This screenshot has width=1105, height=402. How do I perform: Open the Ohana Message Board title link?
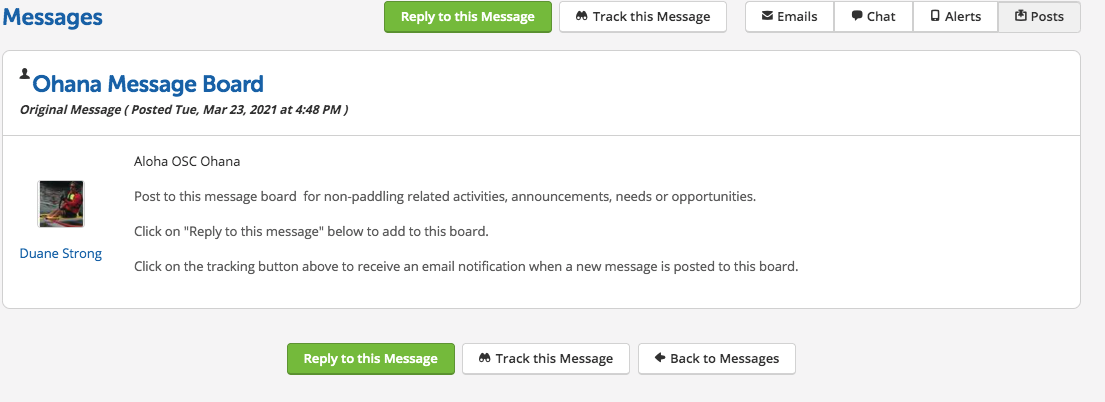148,84
